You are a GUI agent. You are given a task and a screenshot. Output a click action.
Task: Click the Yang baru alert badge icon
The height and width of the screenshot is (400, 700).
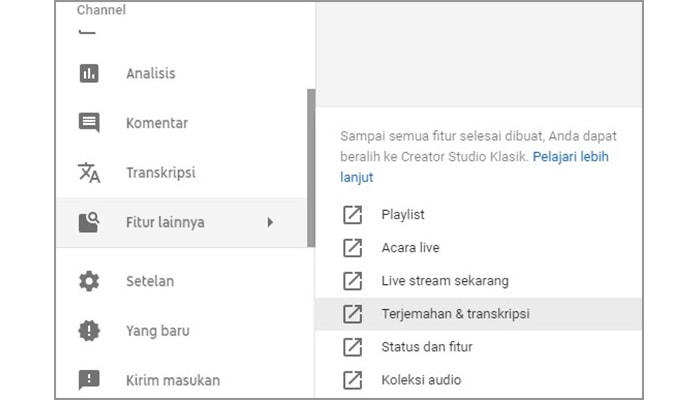[x=89, y=330]
